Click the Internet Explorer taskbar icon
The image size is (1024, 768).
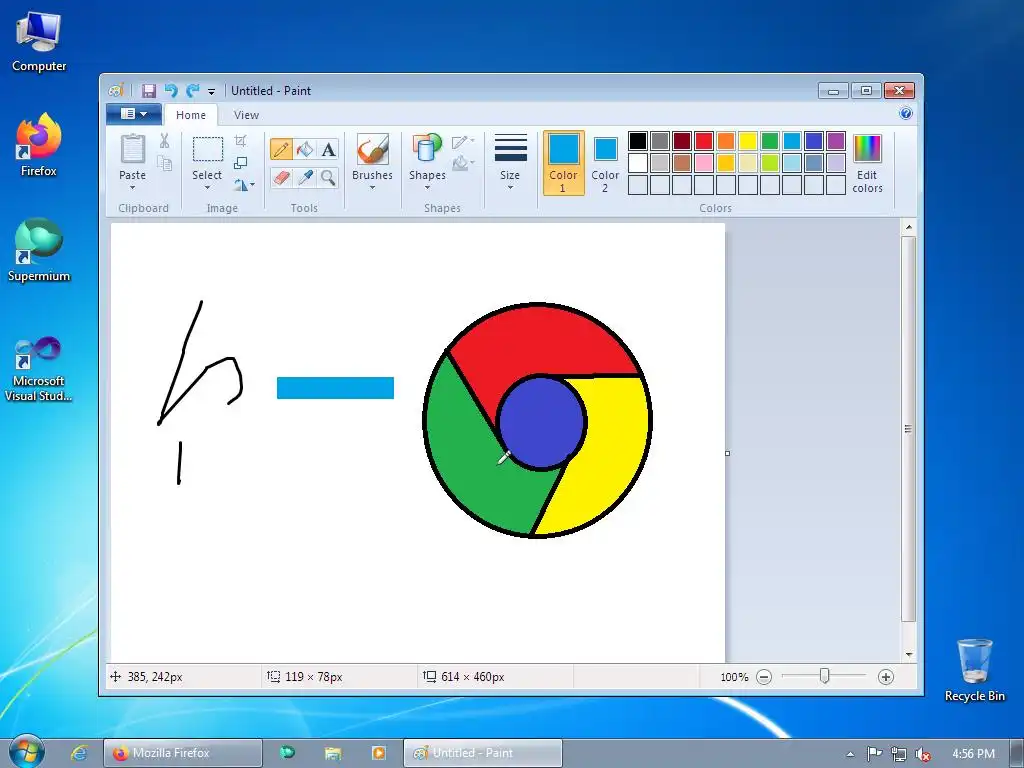(79, 753)
